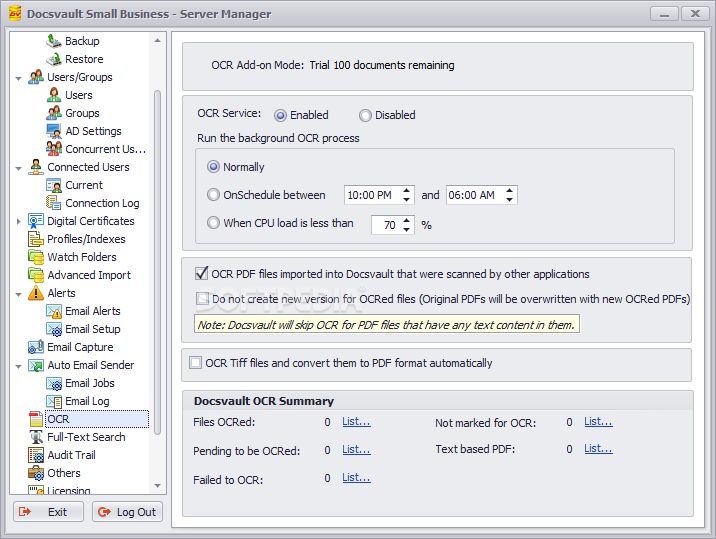Click the 06:00 AM time field

(475, 195)
